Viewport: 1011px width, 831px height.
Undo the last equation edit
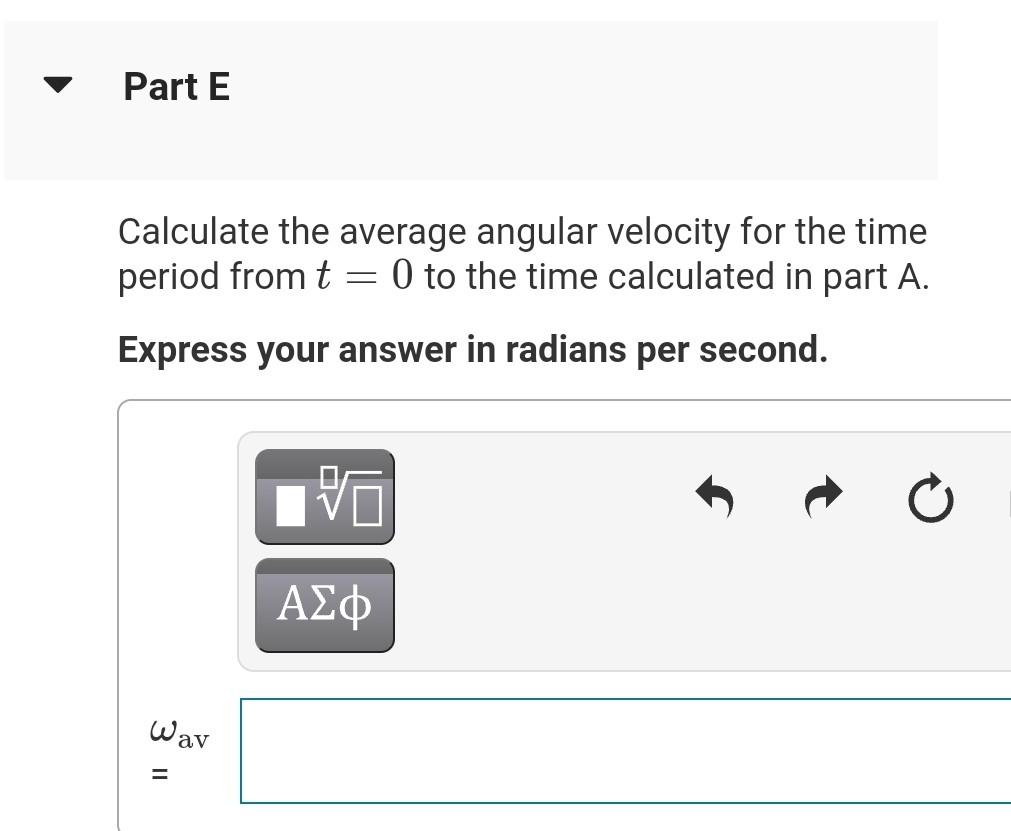coord(714,497)
